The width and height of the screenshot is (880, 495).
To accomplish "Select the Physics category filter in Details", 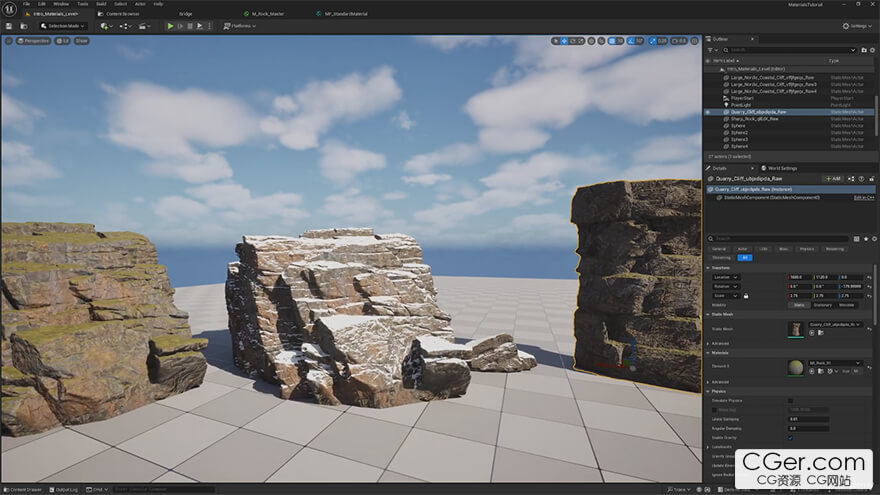I will click(x=806, y=249).
